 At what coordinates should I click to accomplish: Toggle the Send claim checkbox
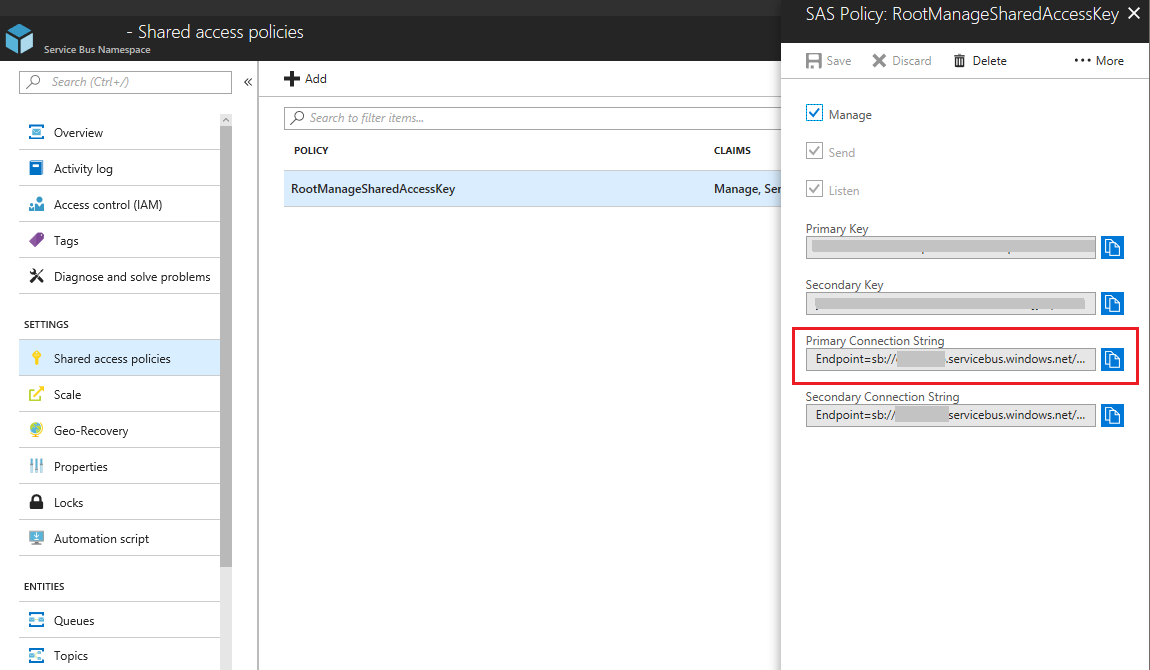[814, 151]
